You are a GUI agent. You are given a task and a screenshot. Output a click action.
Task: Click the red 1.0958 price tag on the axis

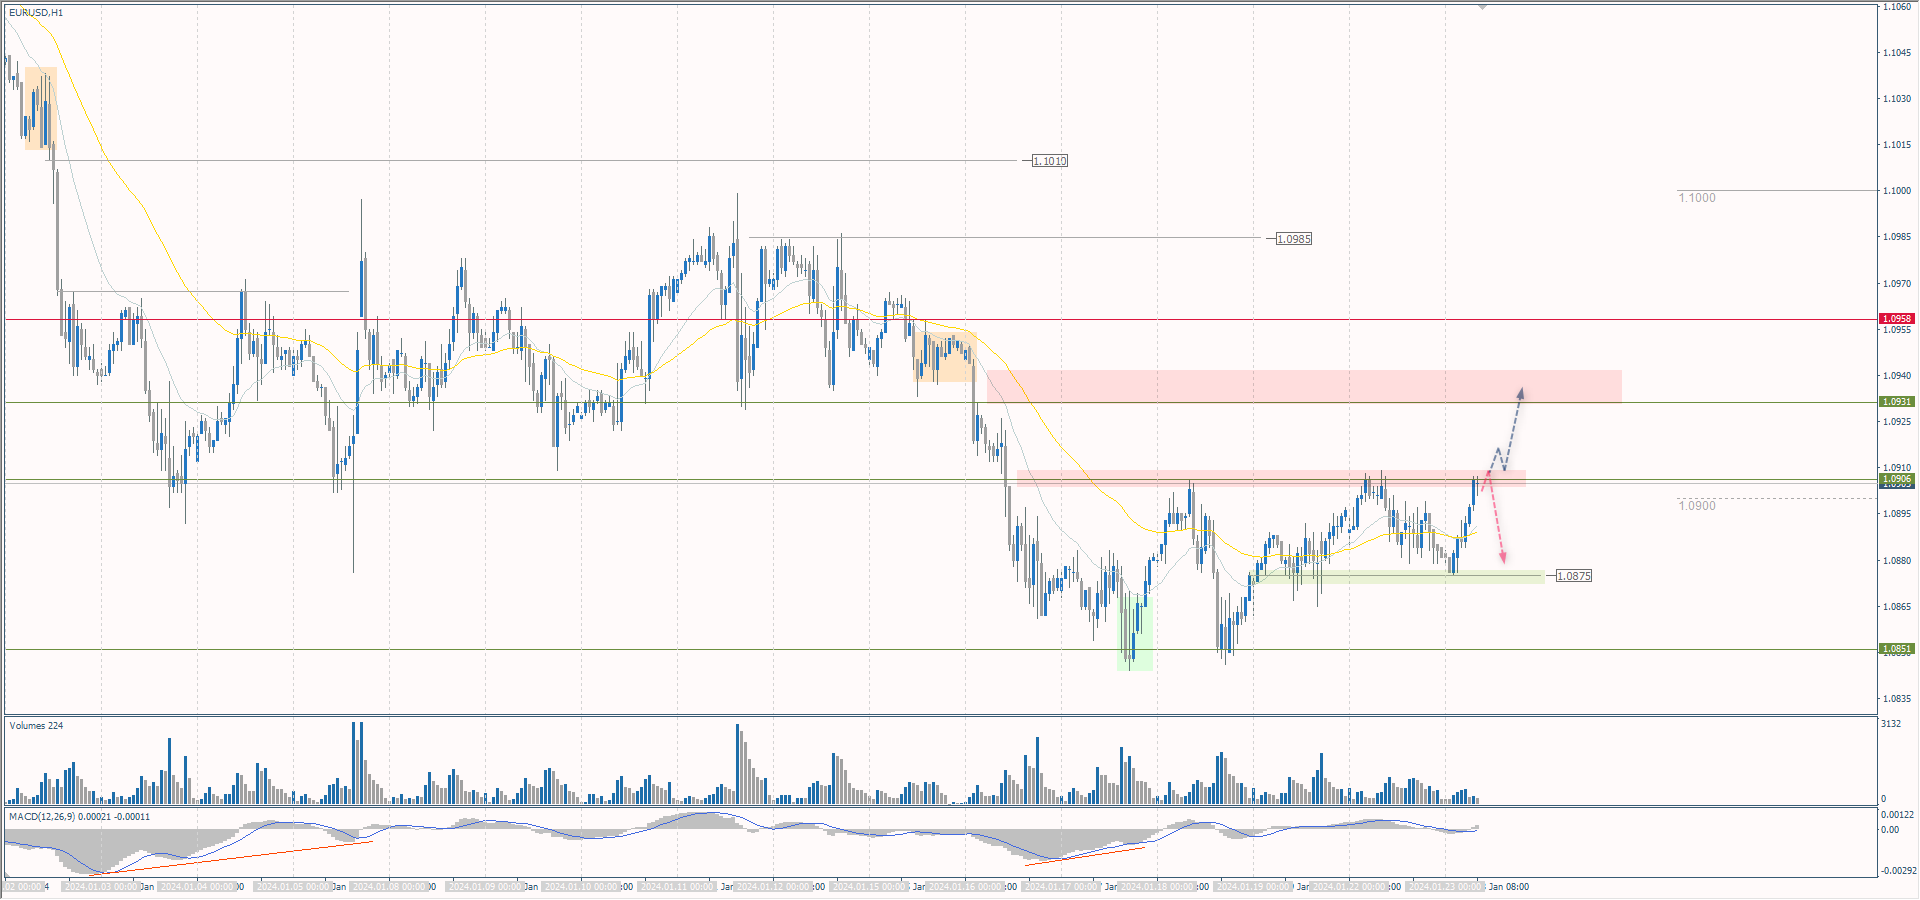coord(1897,319)
